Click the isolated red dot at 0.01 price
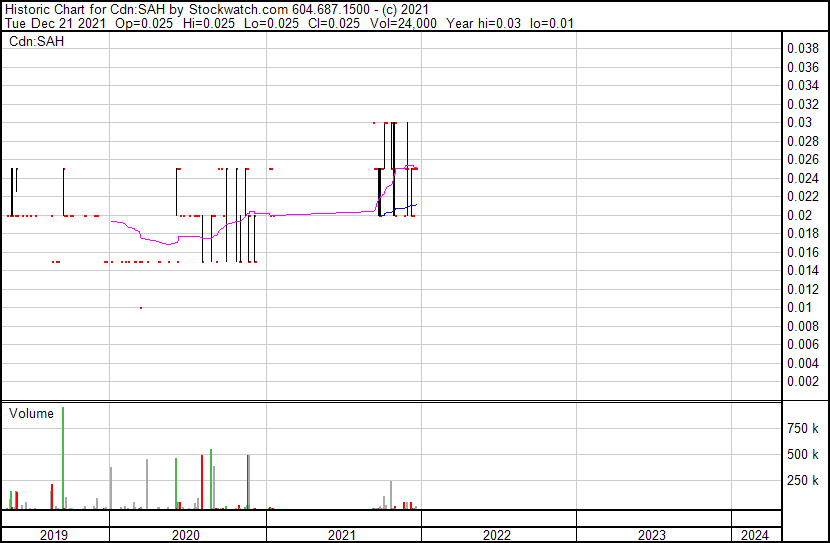The height and width of the screenshot is (543, 830). click(141, 308)
